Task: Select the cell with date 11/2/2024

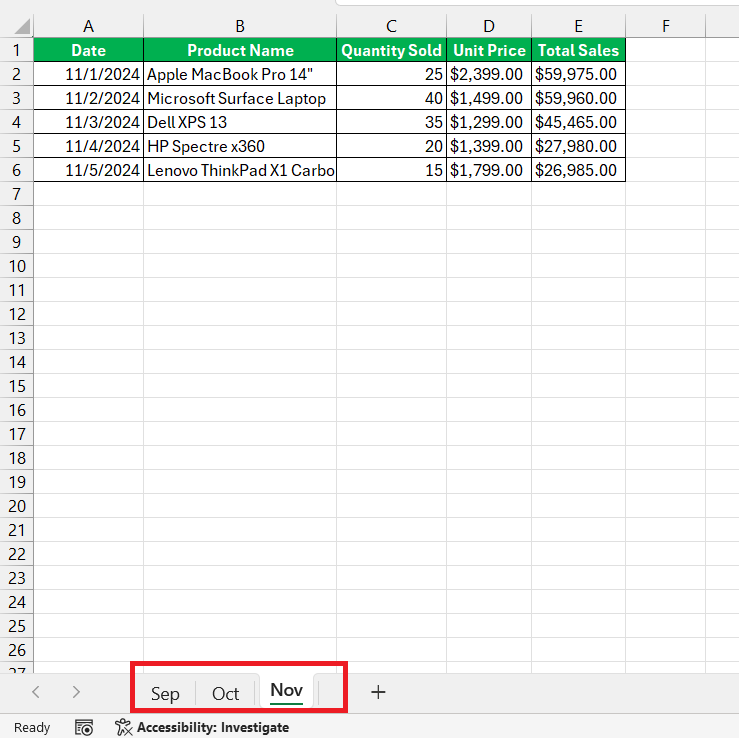Action: (89, 98)
